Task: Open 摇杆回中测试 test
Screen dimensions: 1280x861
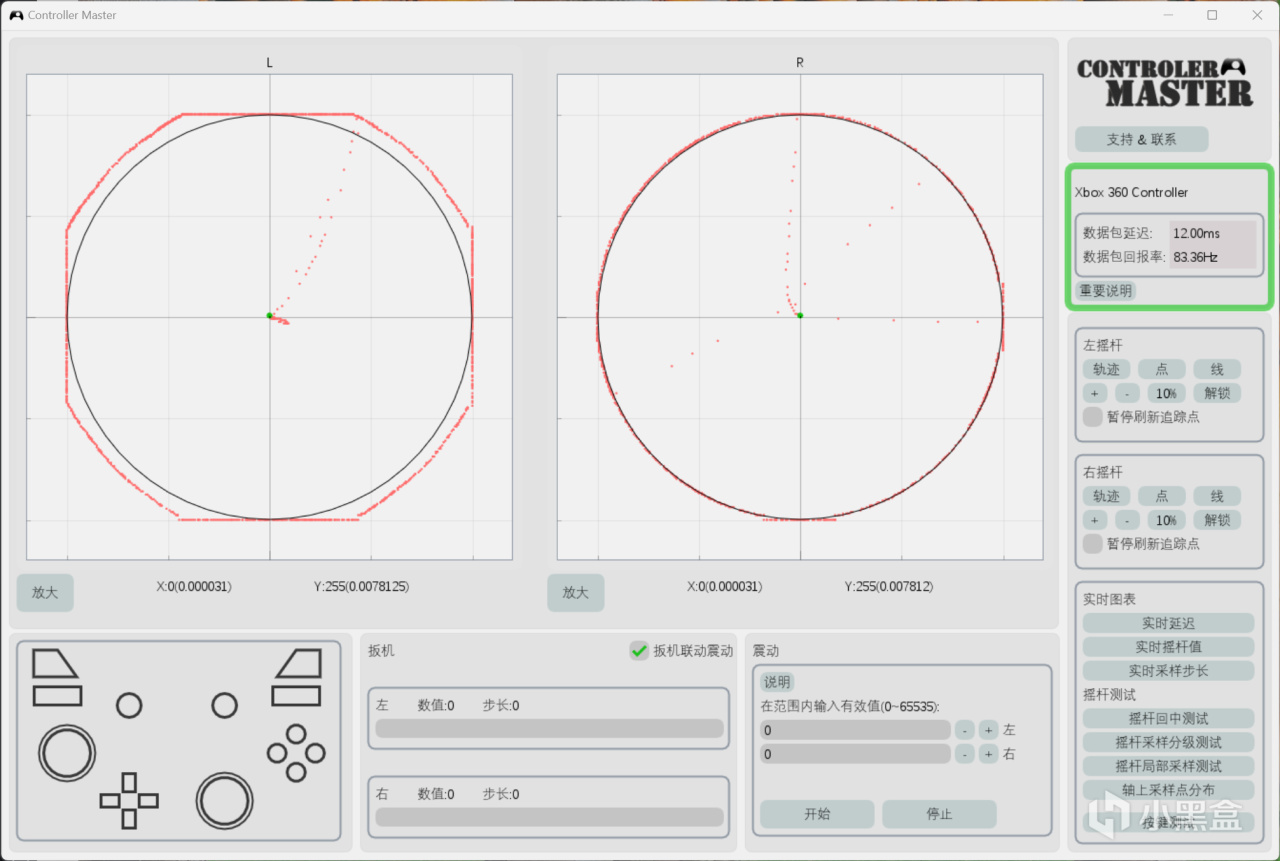Action: (x=1168, y=718)
